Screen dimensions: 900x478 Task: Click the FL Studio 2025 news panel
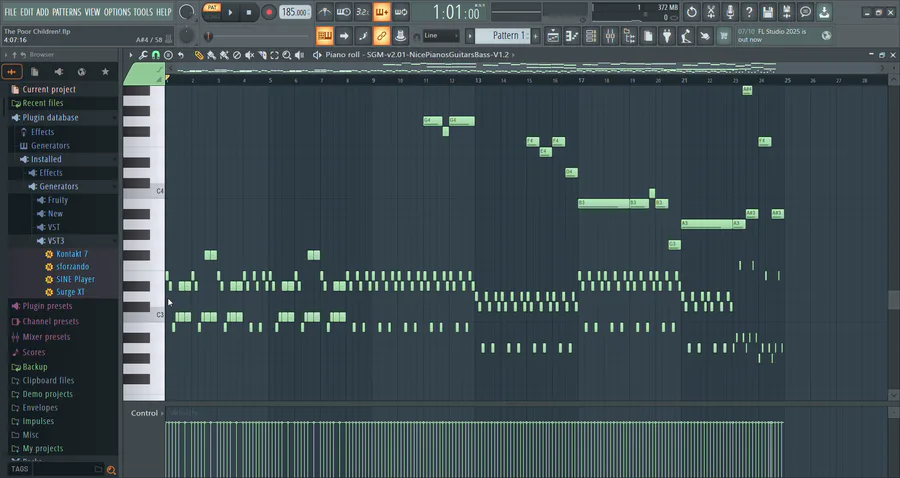tap(784, 36)
